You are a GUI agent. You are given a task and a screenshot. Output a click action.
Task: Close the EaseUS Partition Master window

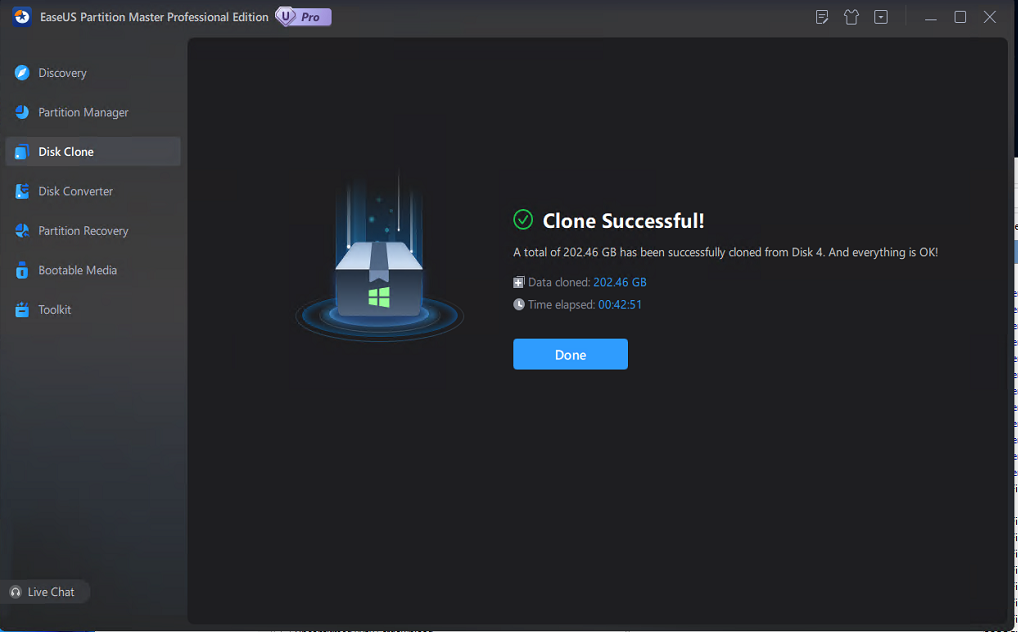tap(989, 17)
